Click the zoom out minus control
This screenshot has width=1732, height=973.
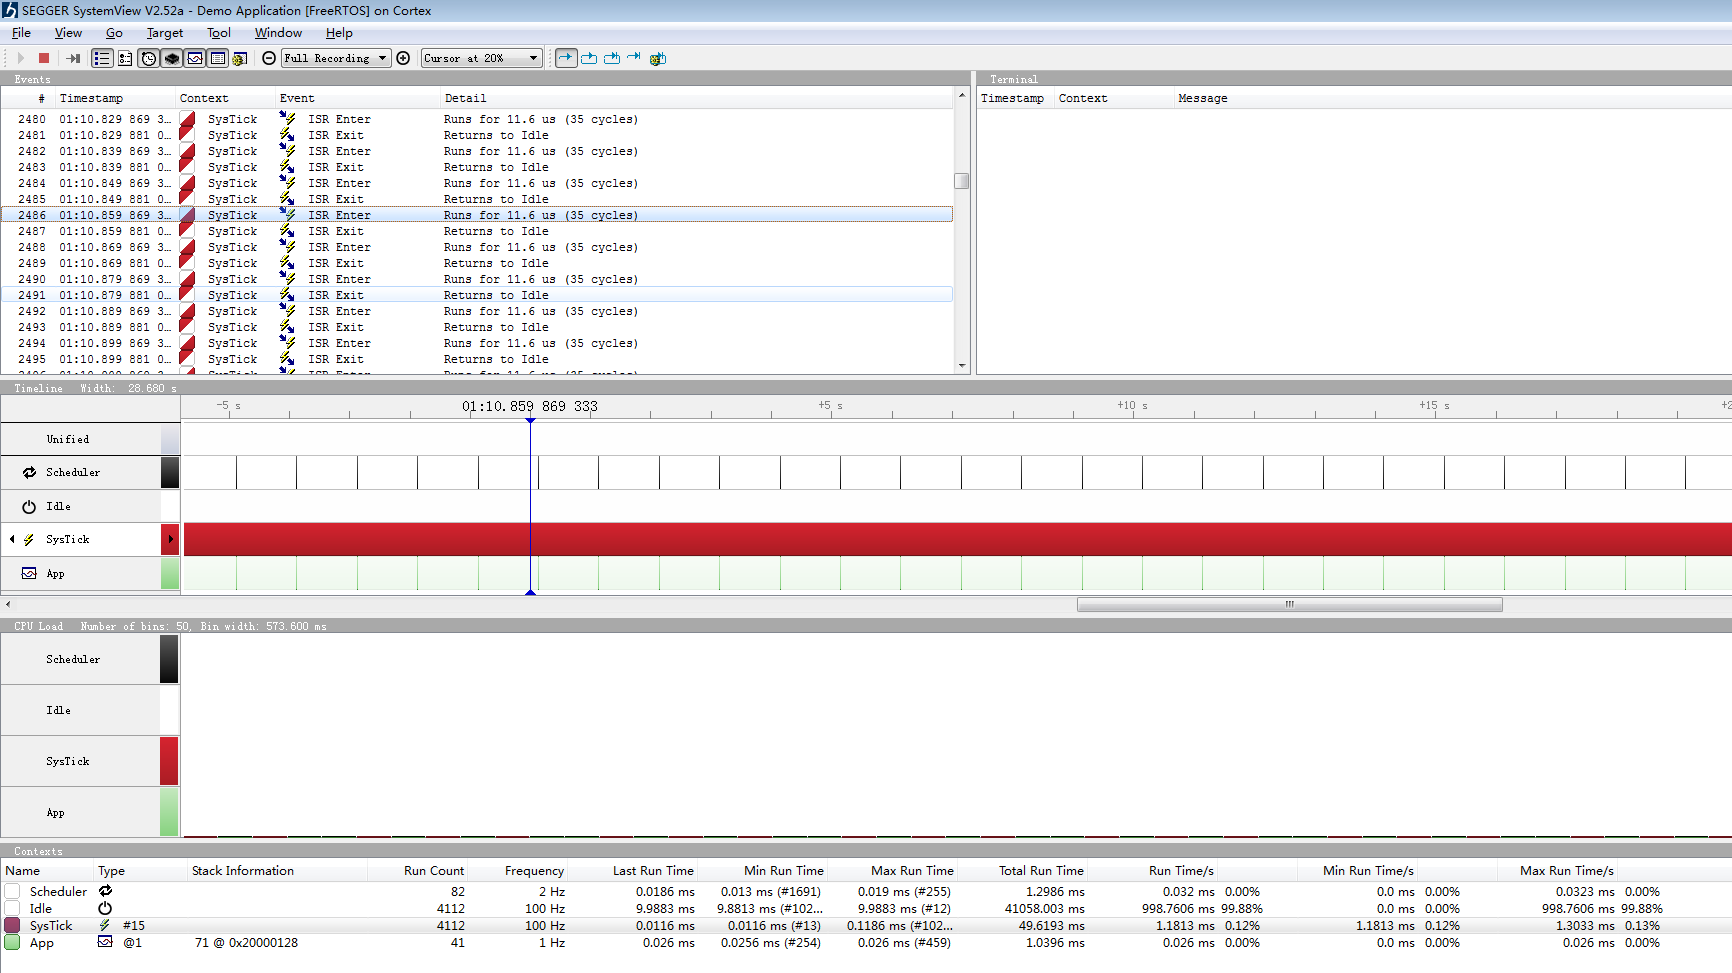click(267, 57)
